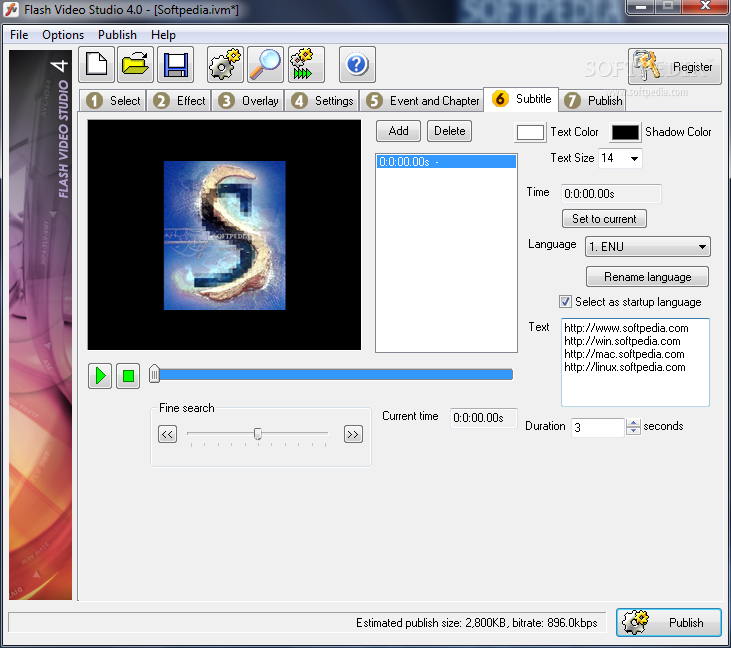Image resolution: width=731 pixels, height=648 pixels.
Task: Pick the black Shadow Color swatch
Action: point(625,132)
